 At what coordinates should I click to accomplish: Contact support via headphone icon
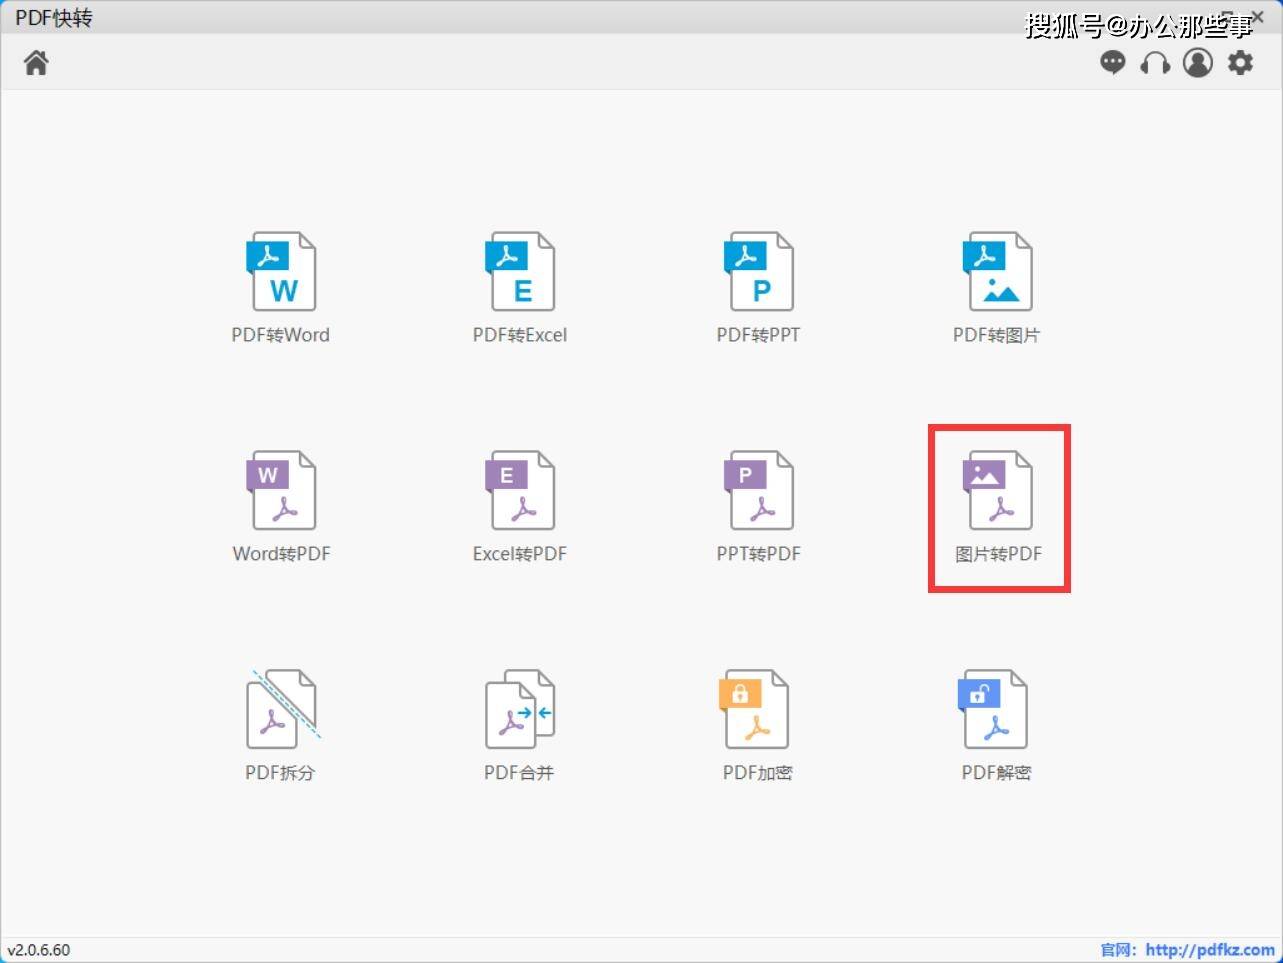tap(1155, 63)
